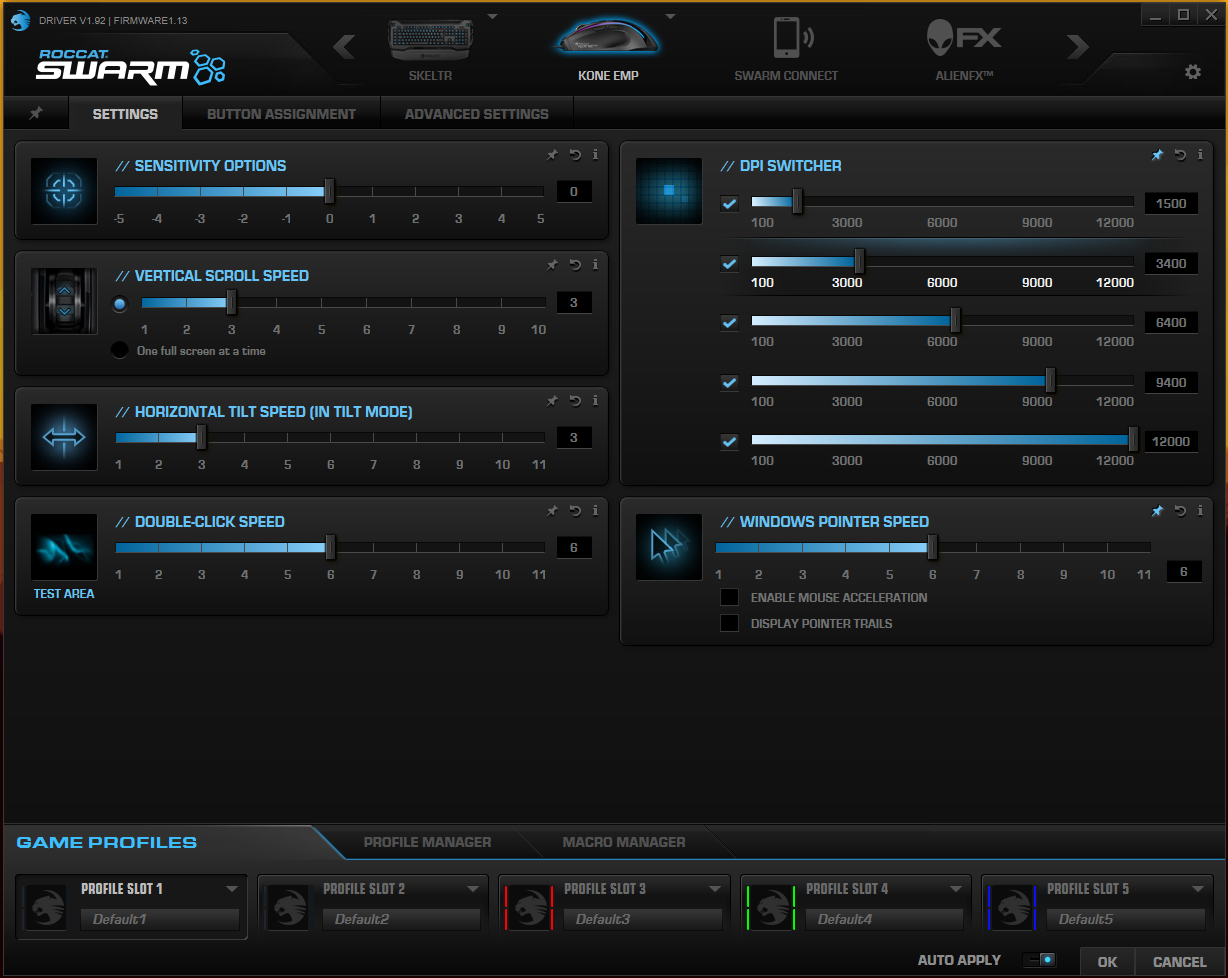1228x978 pixels.
Task: Show info for Double-Click Speed
Action: point(596,511)
